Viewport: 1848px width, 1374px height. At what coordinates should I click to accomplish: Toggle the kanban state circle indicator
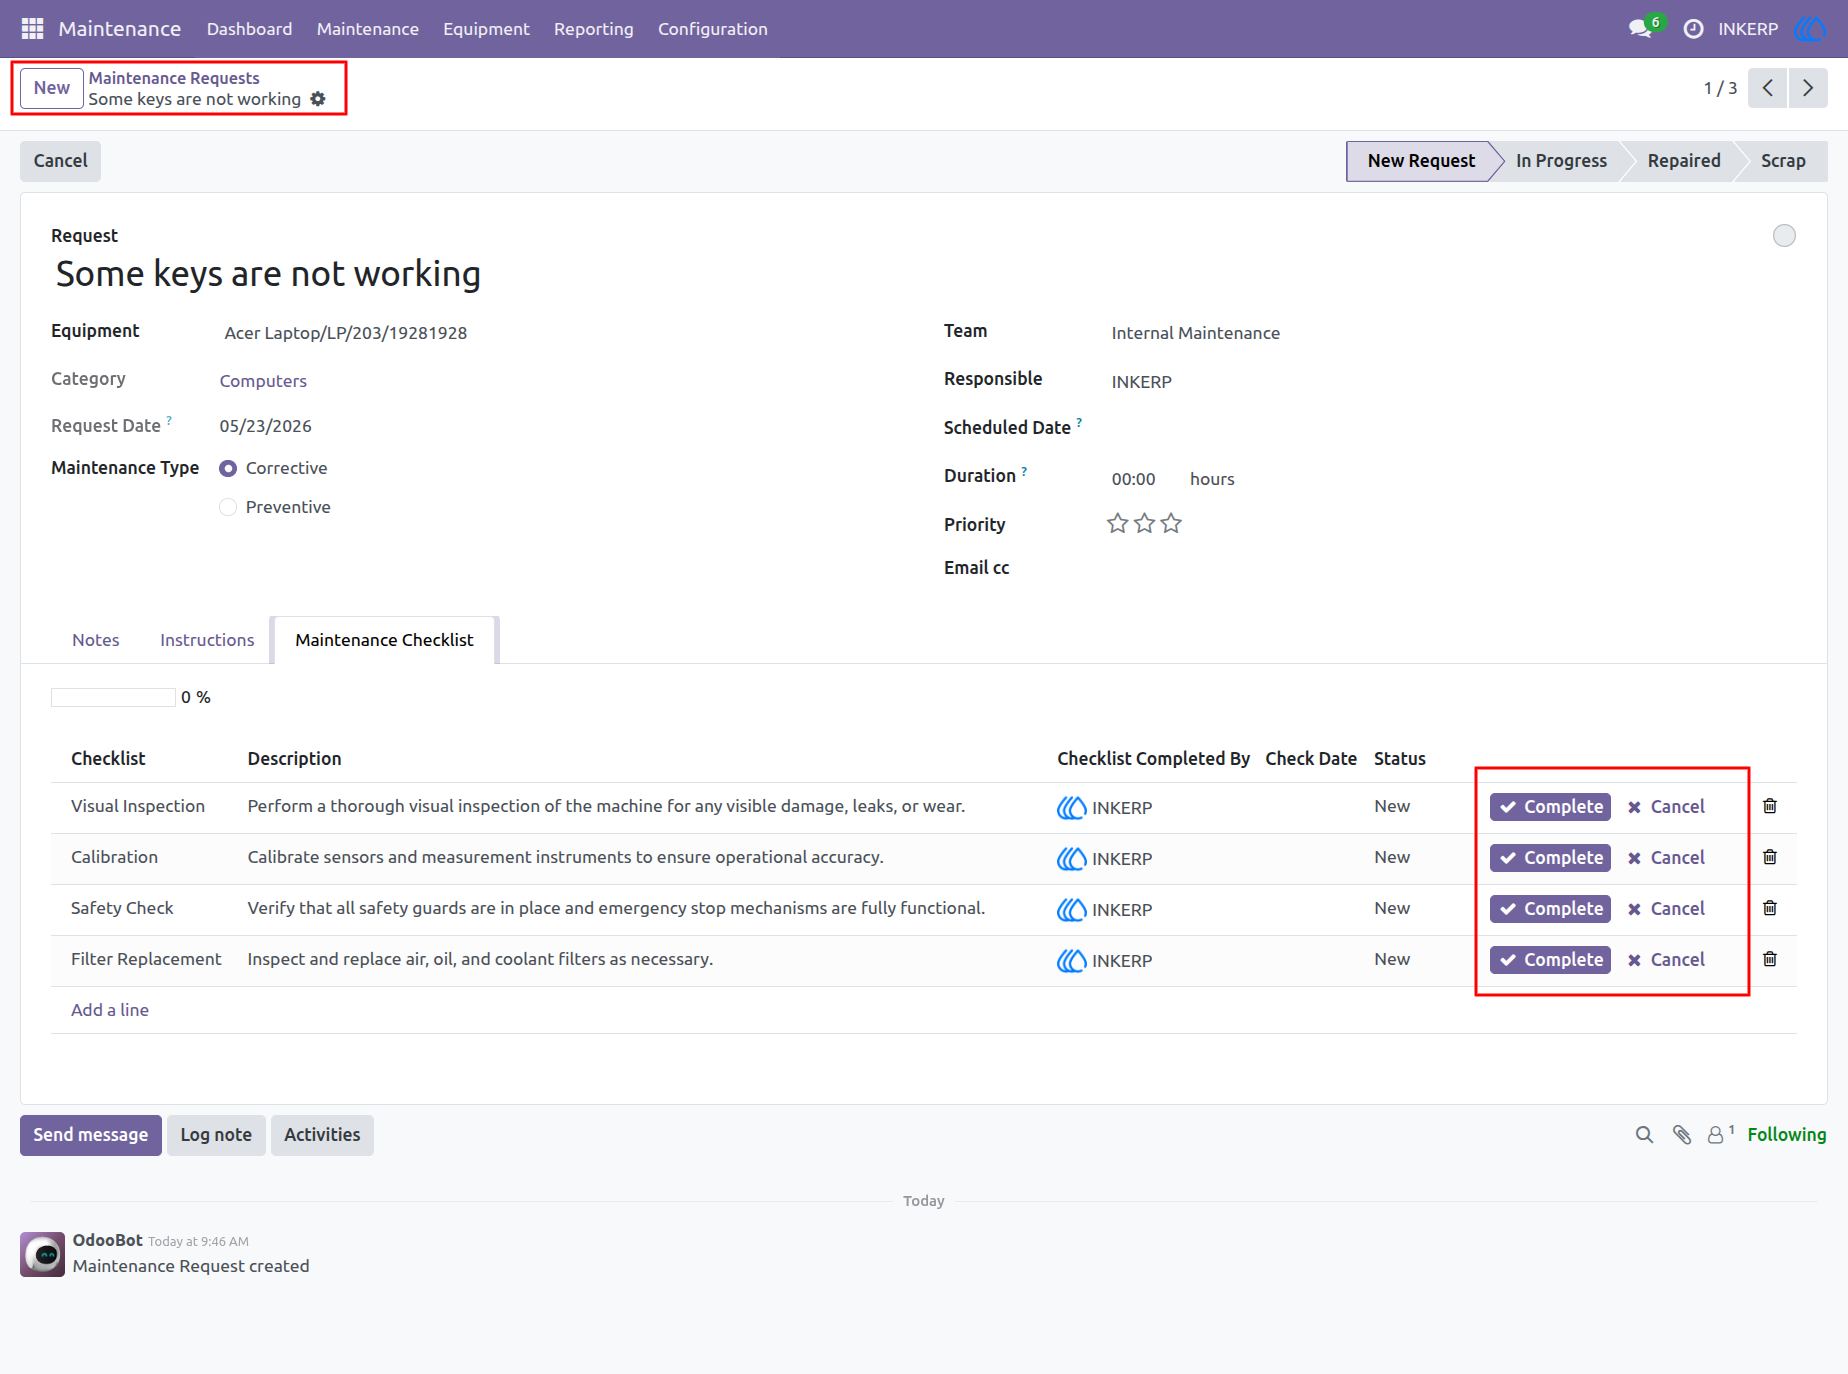pyautogui.click(x=1784, y=236)
